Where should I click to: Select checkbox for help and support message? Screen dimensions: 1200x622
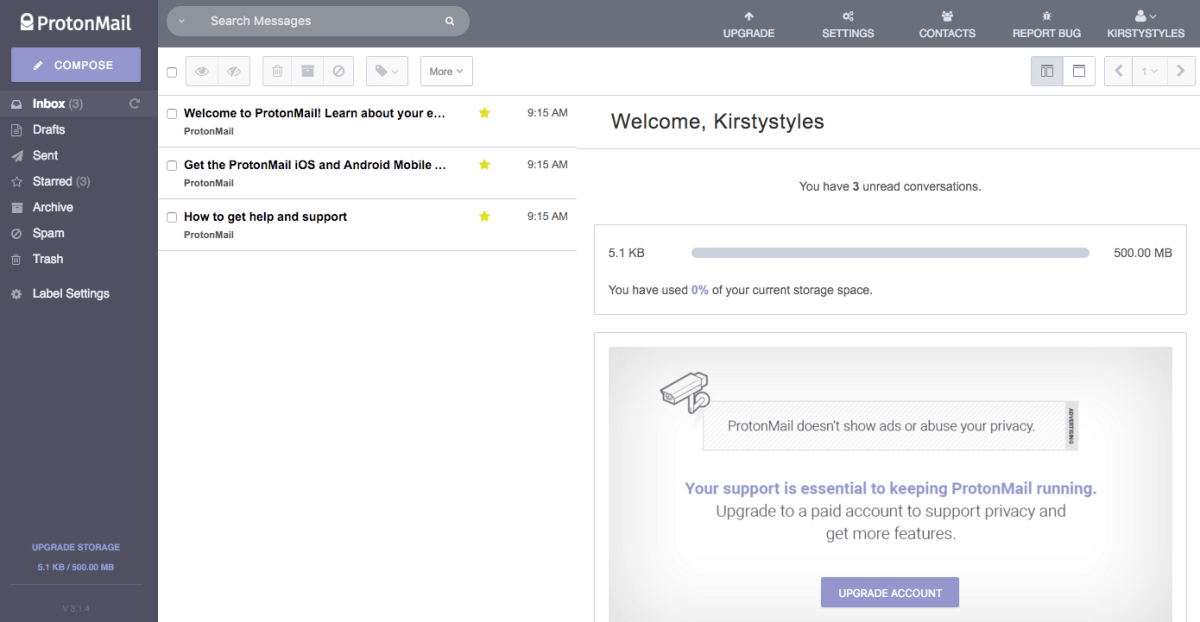tap(172, 217)
